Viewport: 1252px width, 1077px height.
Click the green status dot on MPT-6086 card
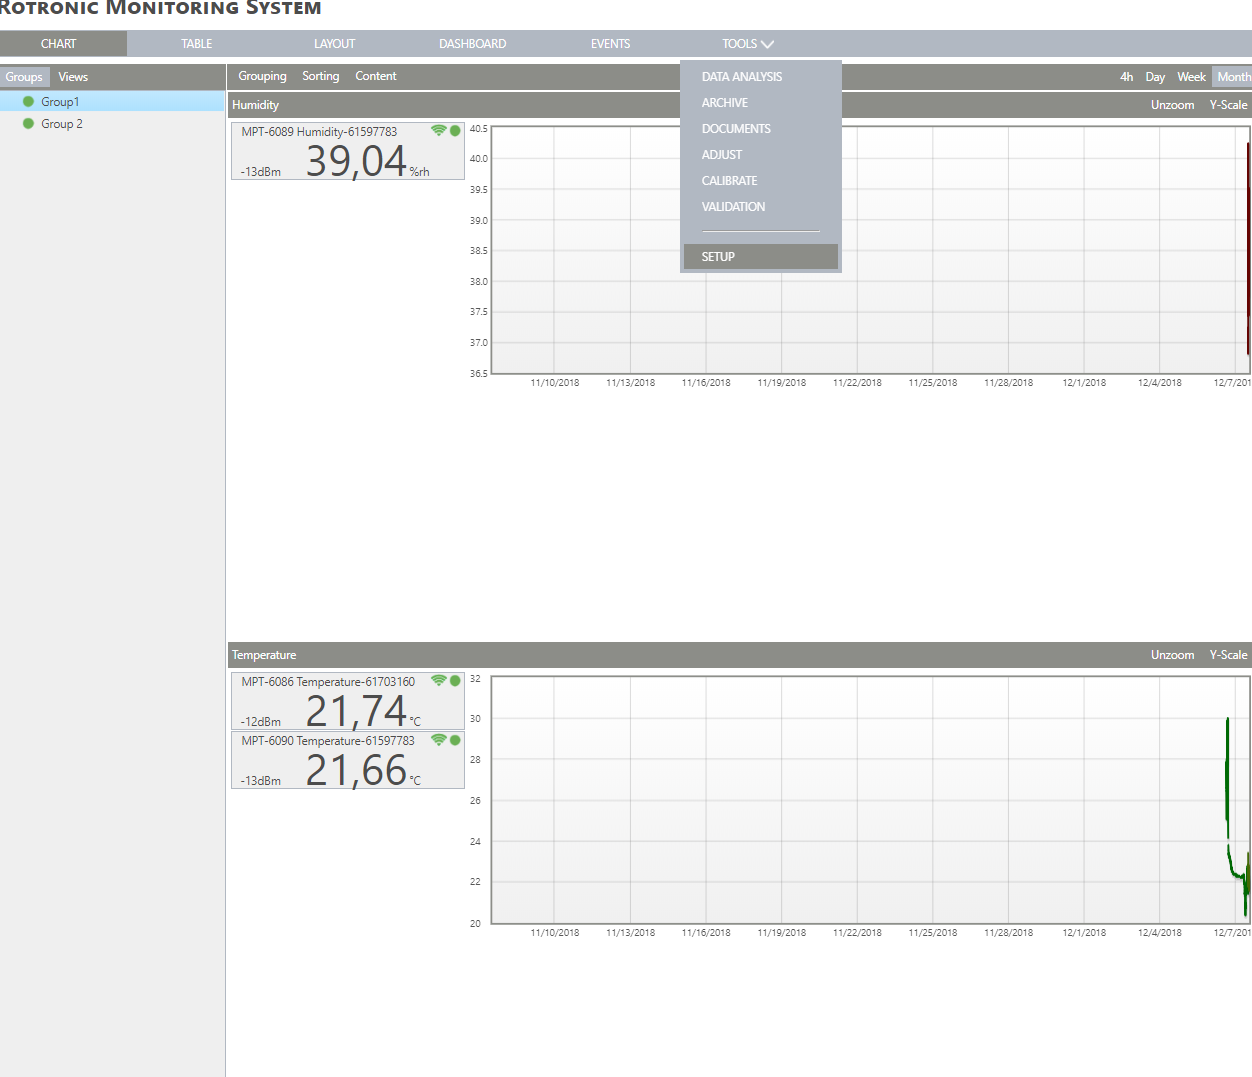coord(455,681)
